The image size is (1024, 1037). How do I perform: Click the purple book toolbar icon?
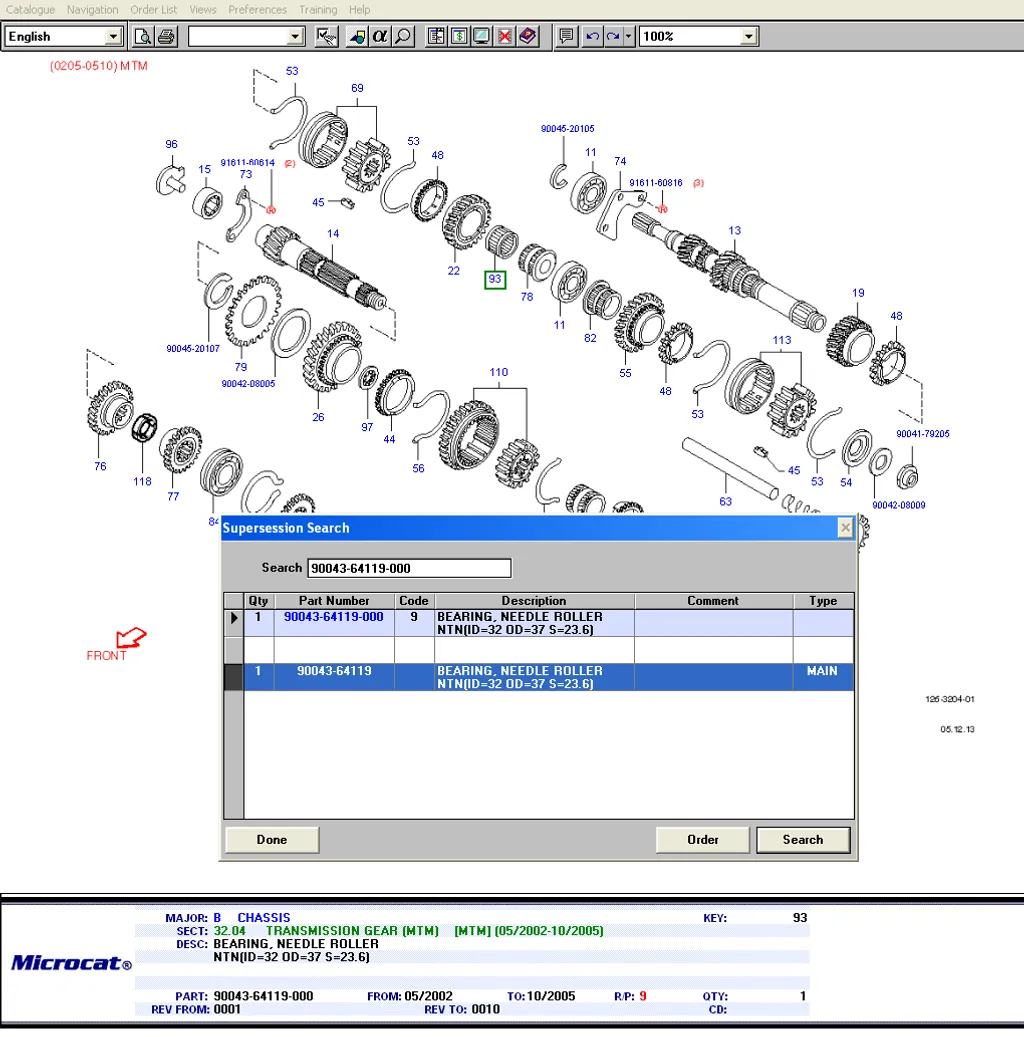coord(528,36)
